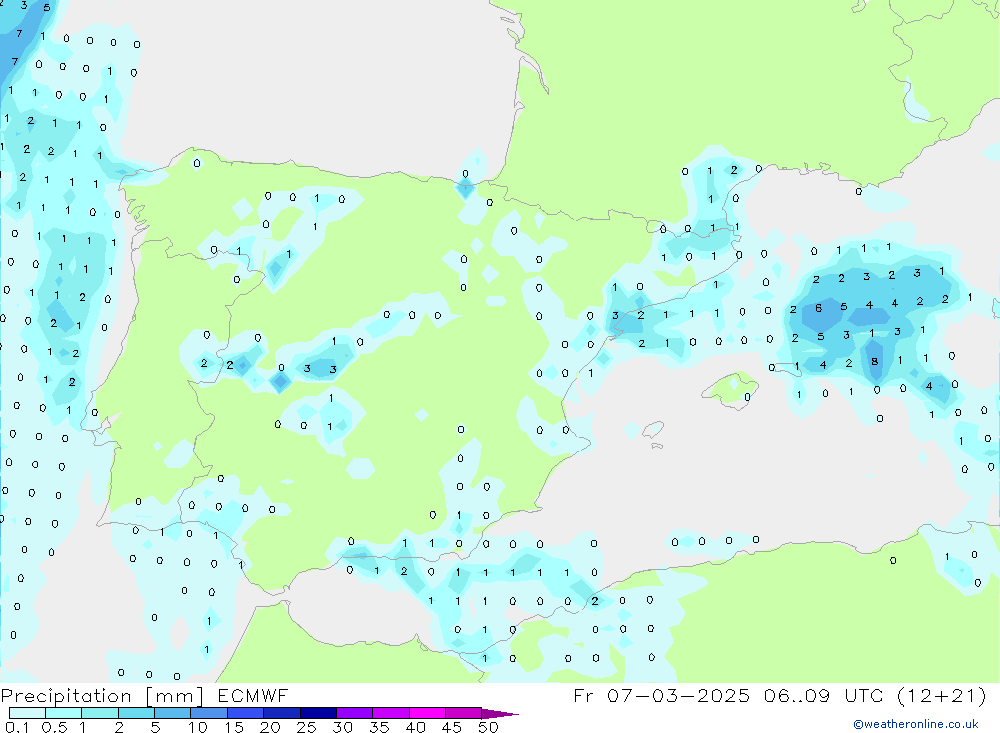Click the '25' legend scale label
Screen dimensions: 1000x733
coord(306,727)
